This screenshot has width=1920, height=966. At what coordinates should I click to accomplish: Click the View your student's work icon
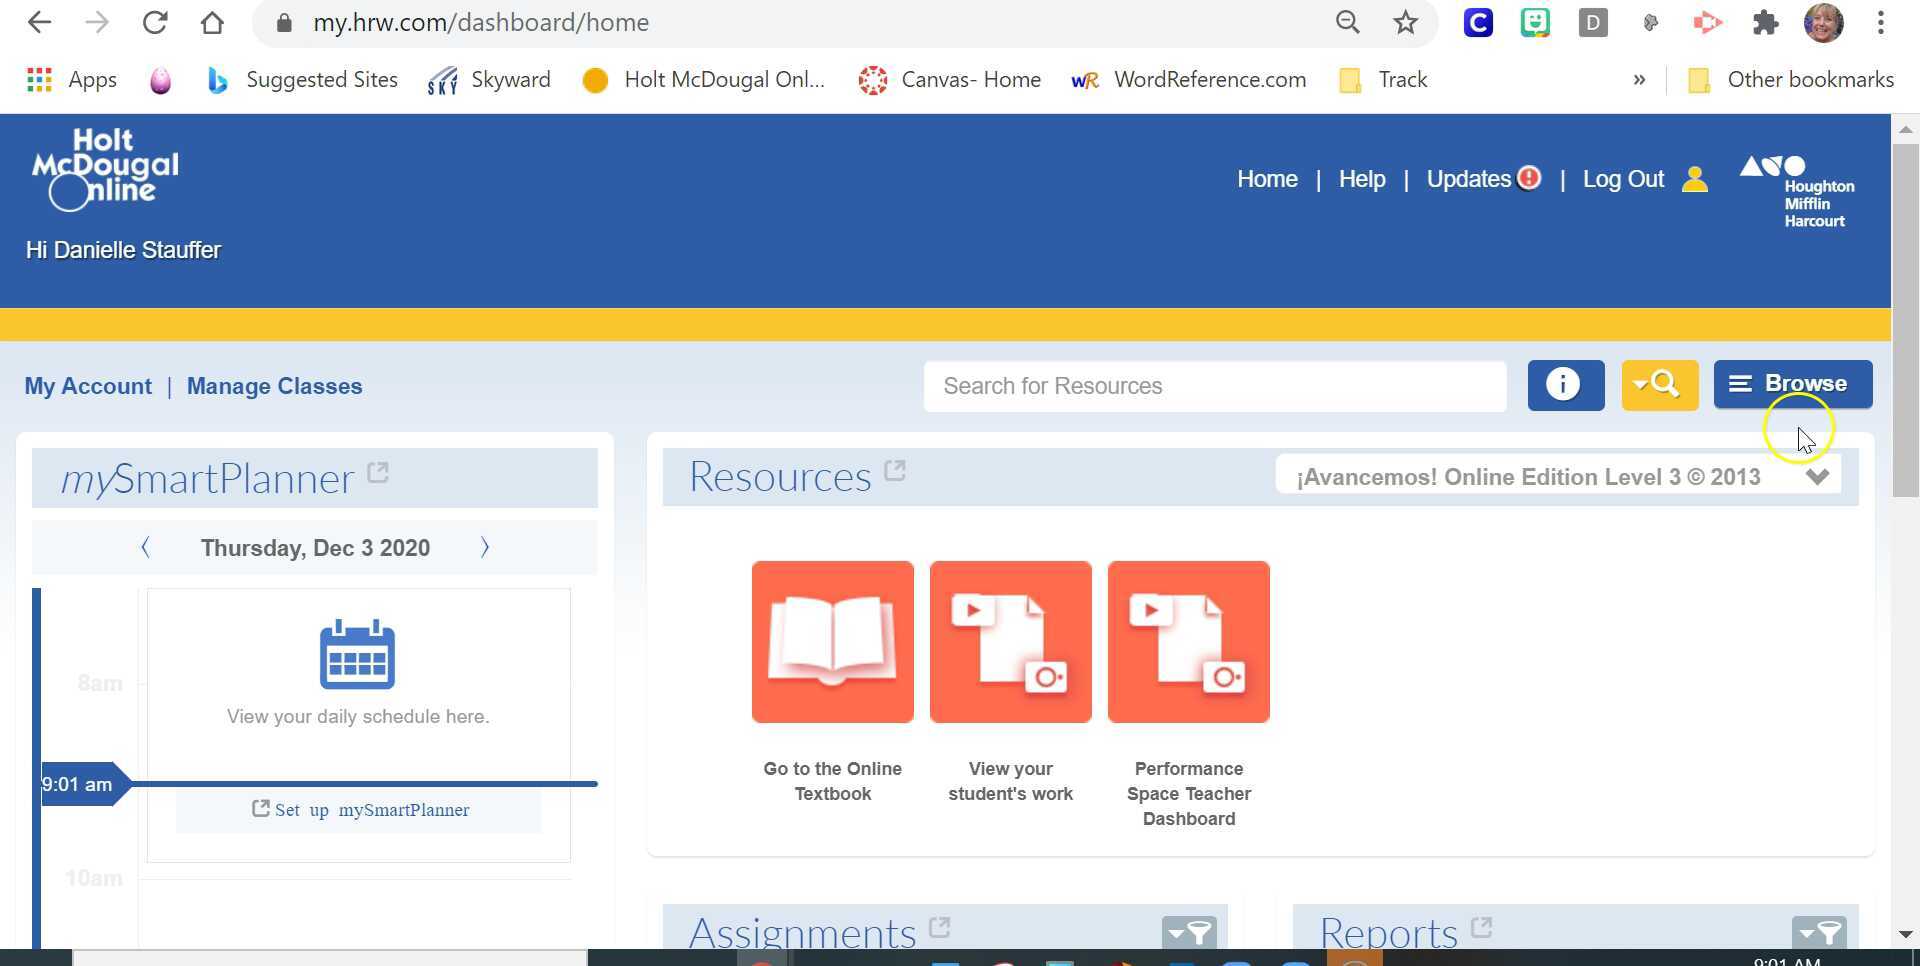click(x=1010, y=641)
